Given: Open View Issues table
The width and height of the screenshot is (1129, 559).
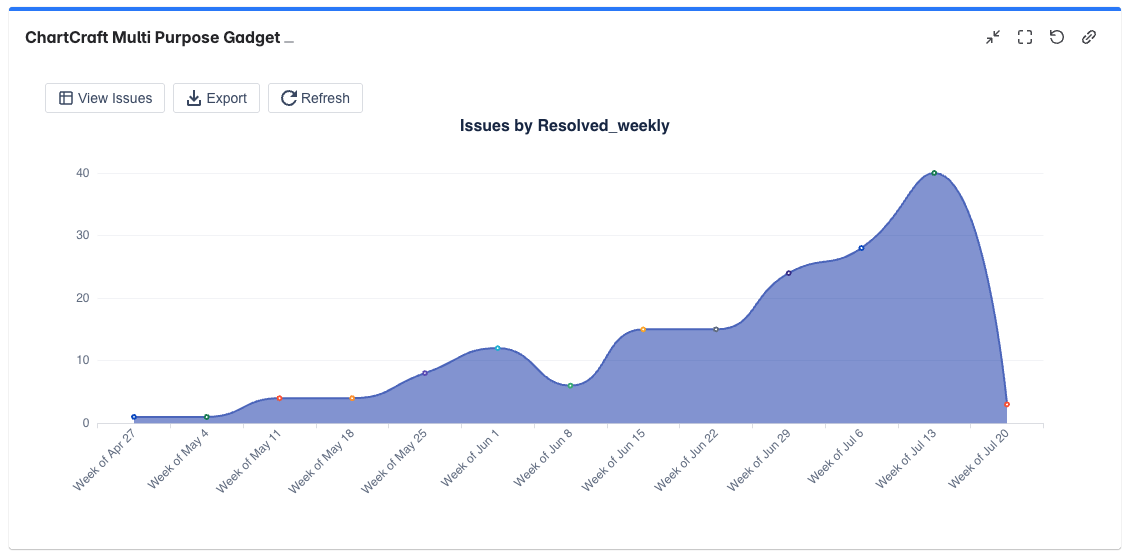Looking at the screenshot, I should click(x=105, y=98).
